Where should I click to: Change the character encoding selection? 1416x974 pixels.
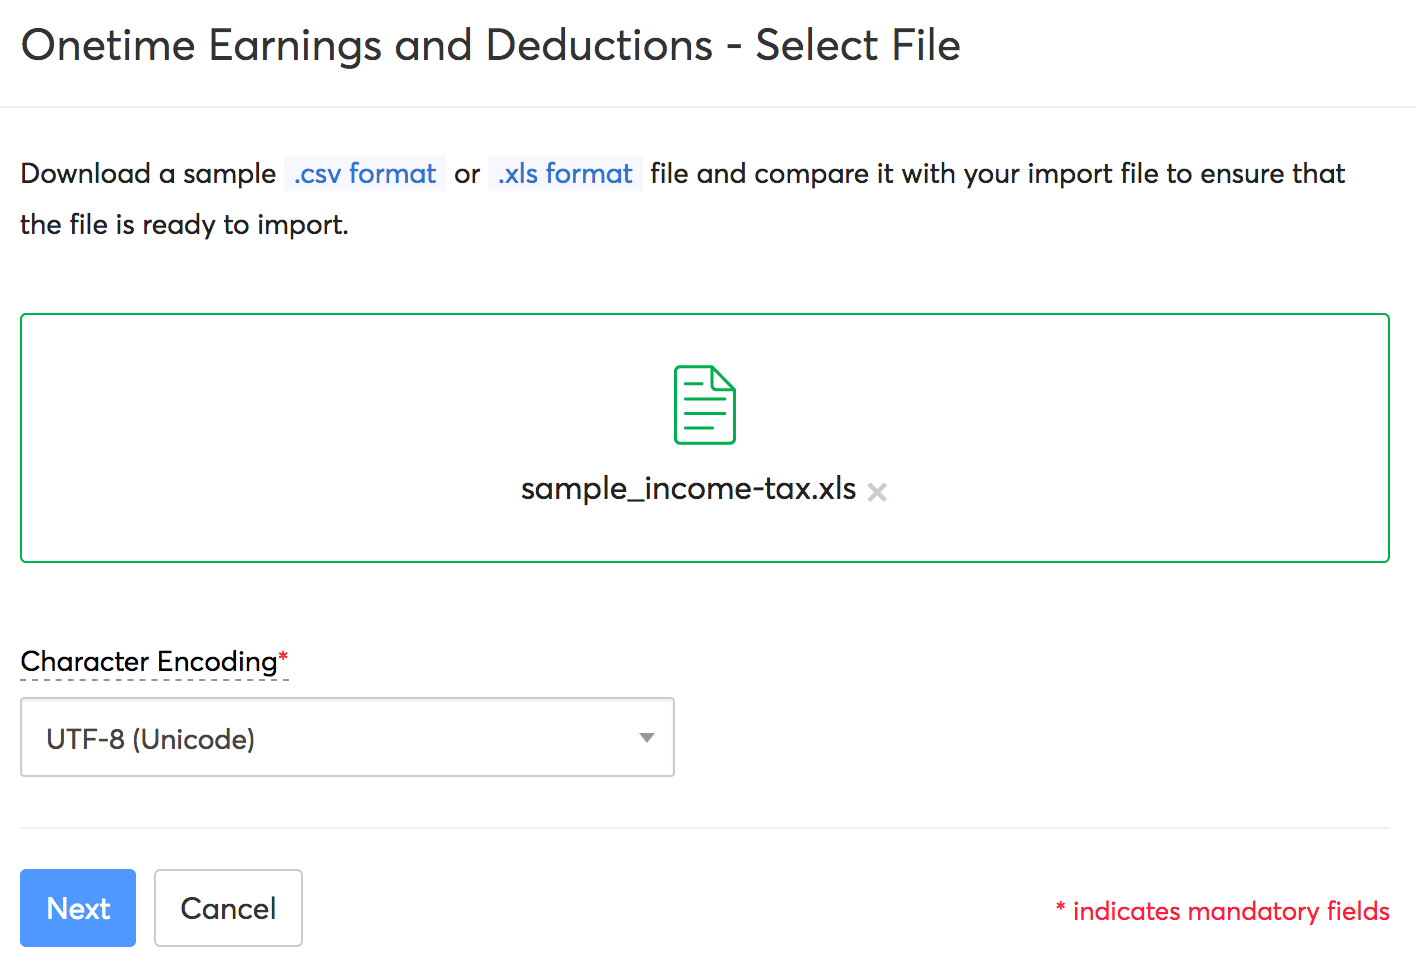(x=347, y=737)
